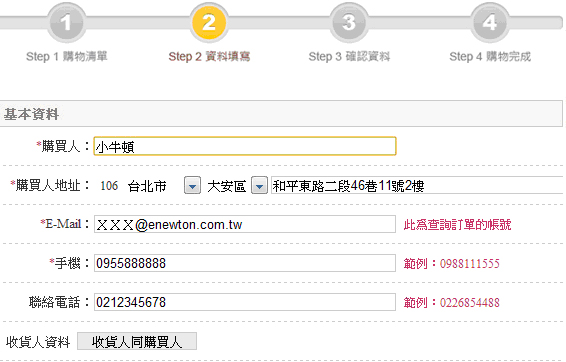Screen dimensions: 566x362
Task: Select the 台北市 city combo box
Action: click(x=164, y=186)
